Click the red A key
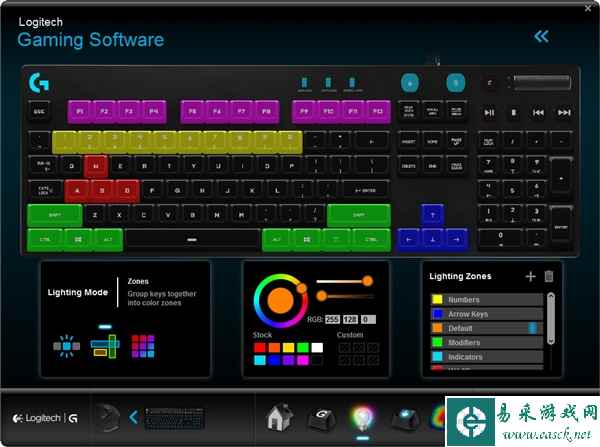 pyautogui.click(x=77, y=191)
